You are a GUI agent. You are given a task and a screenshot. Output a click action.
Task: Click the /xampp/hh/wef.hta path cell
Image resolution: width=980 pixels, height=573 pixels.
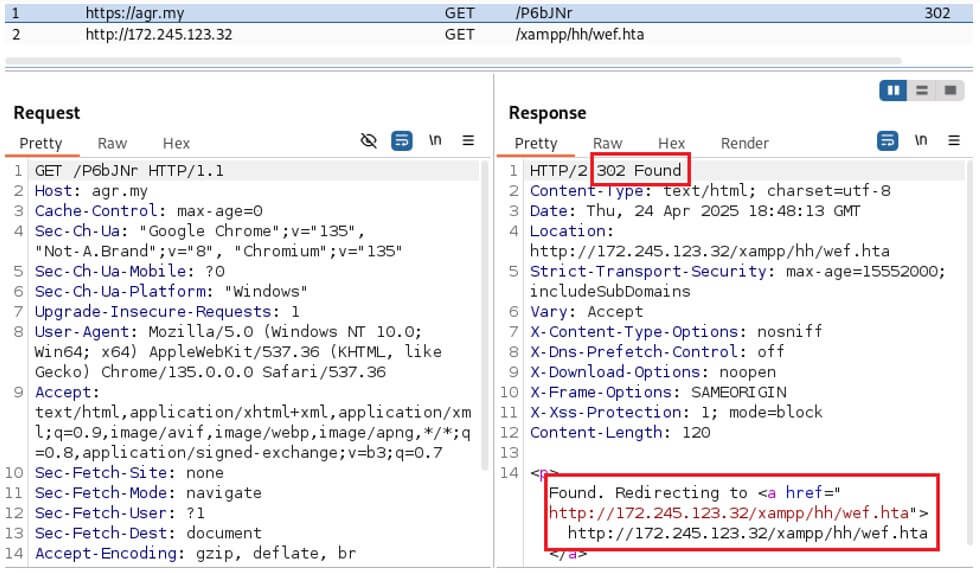tap(579, 34)
